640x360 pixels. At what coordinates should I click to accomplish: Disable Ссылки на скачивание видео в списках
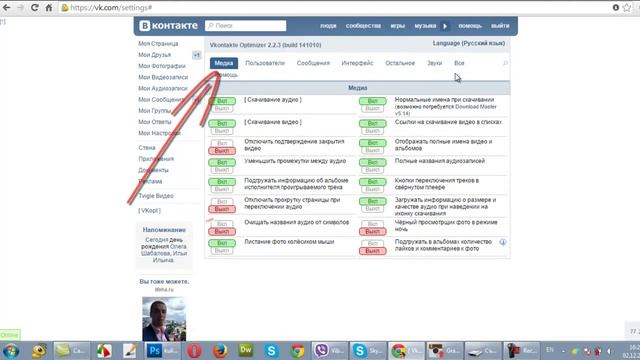[x=372, y=131]
